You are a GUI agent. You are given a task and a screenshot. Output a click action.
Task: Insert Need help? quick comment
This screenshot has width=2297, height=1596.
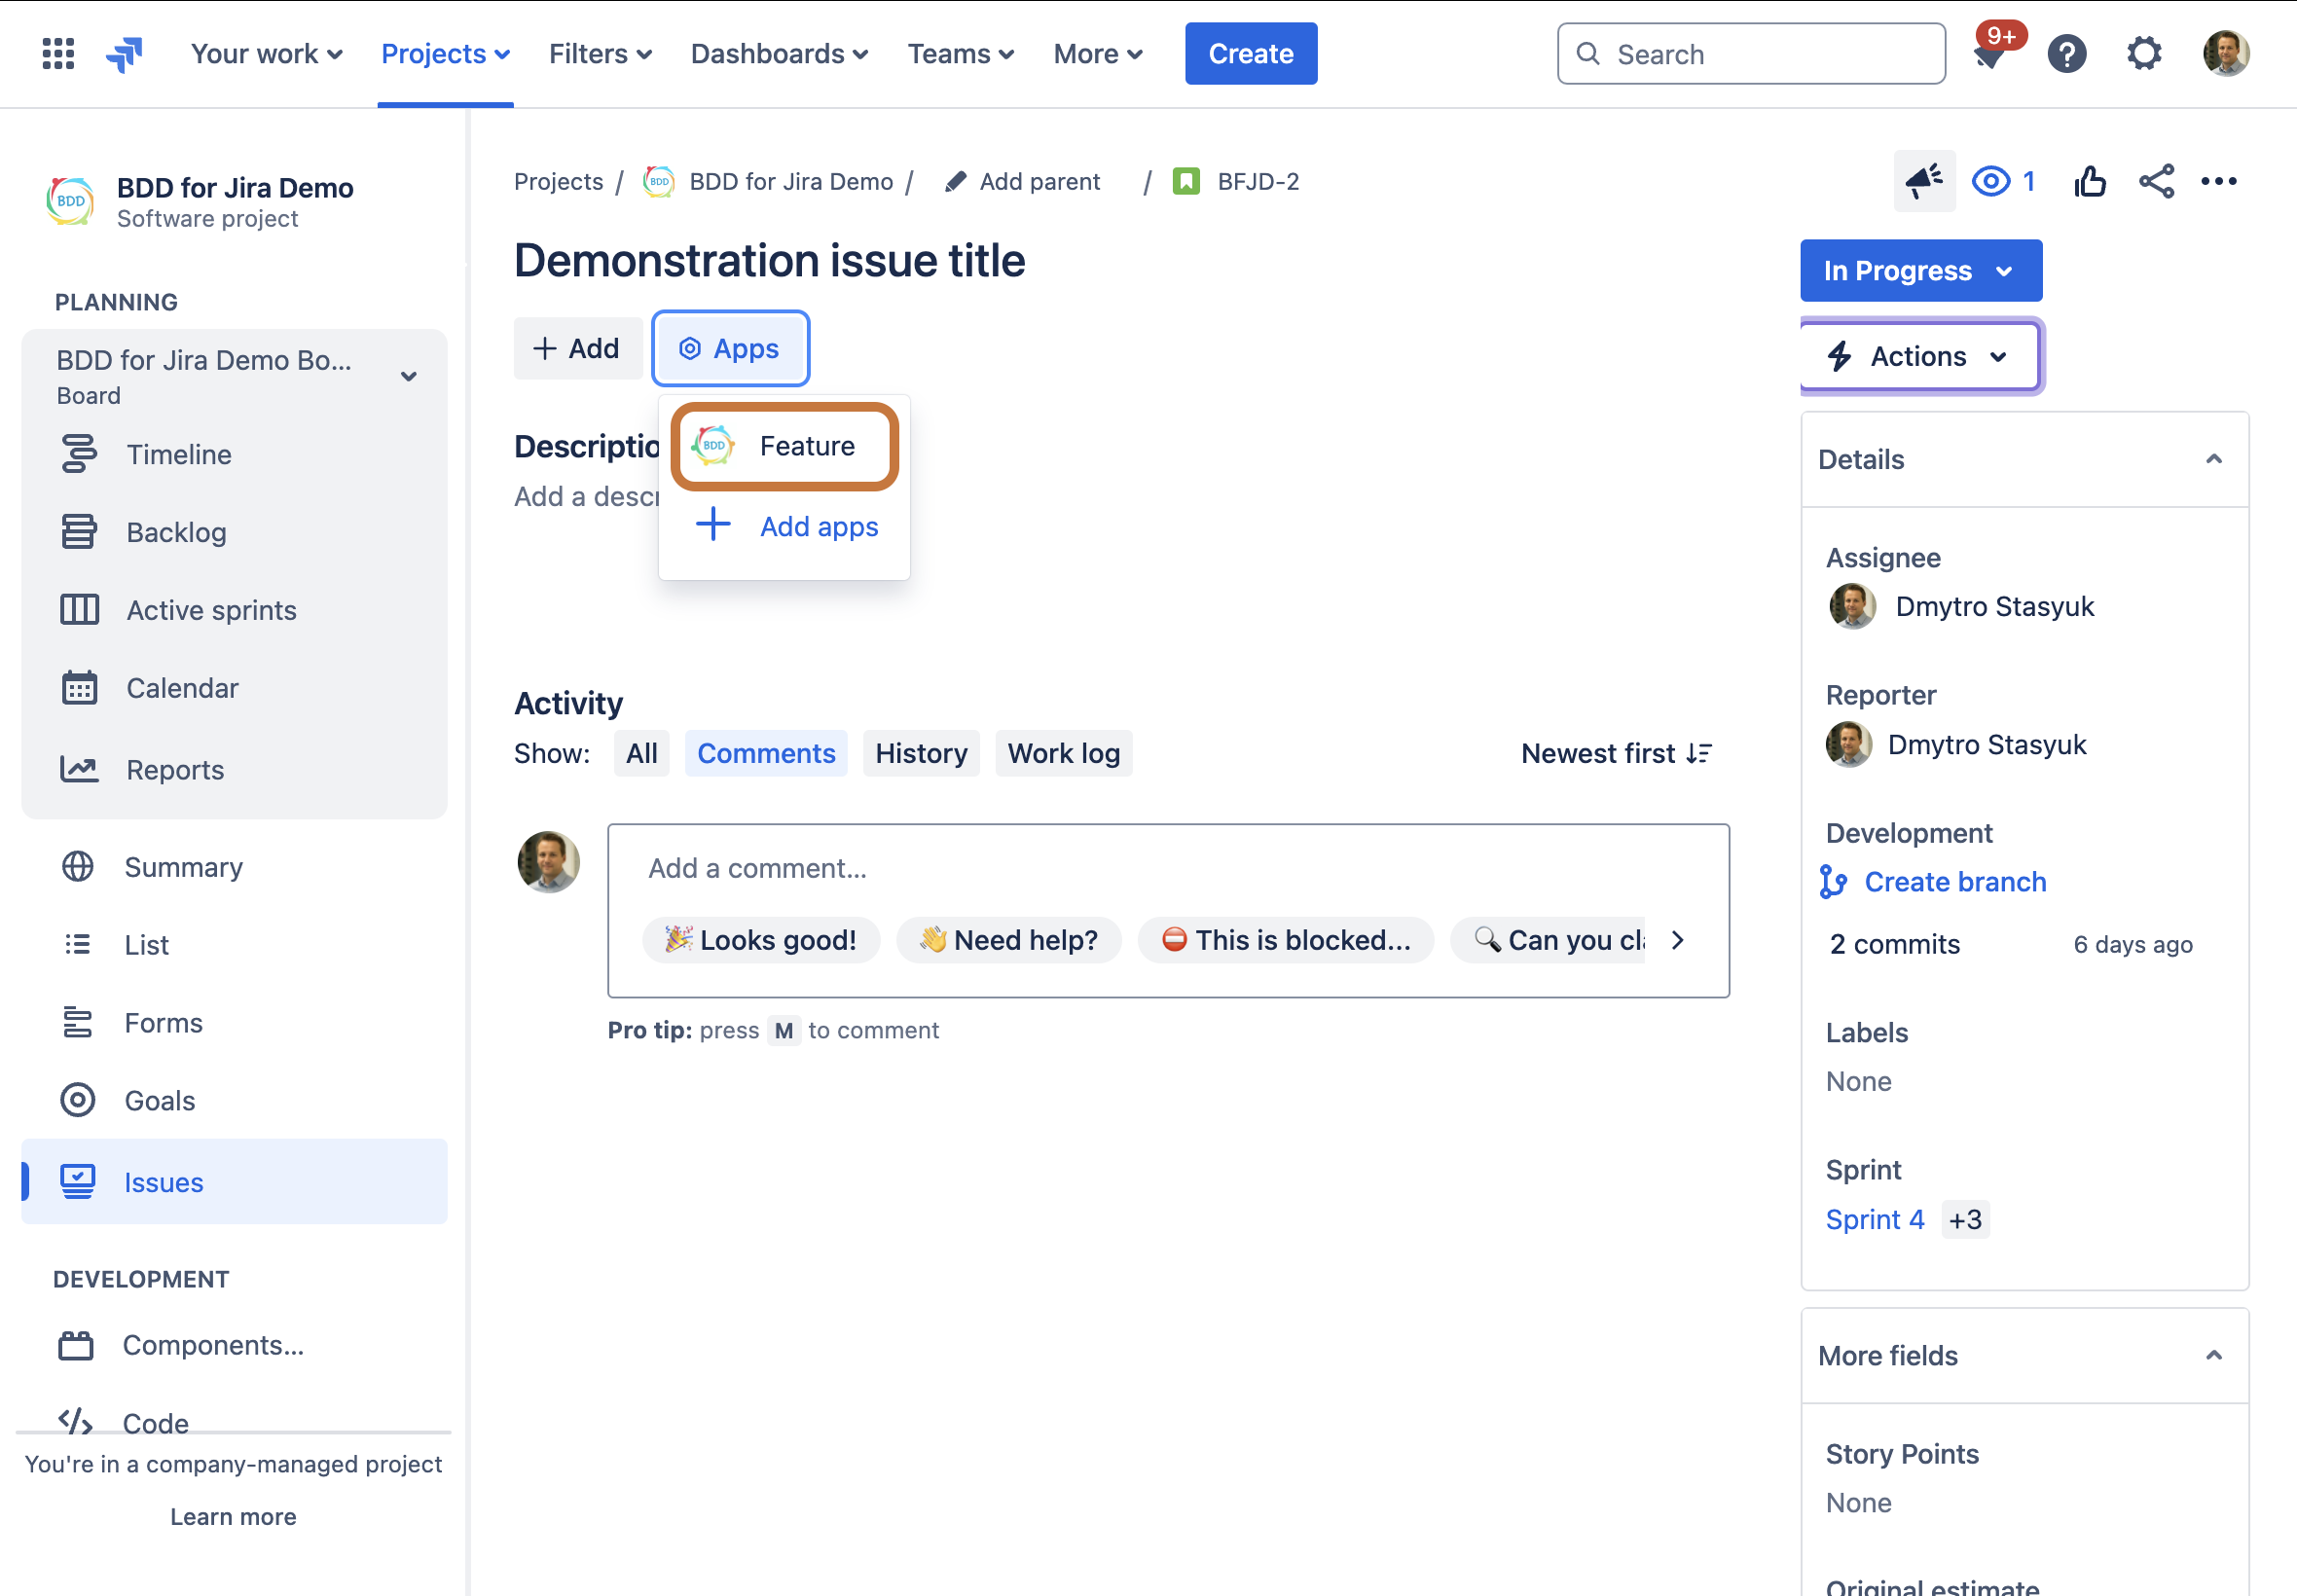pos(1008,940)
